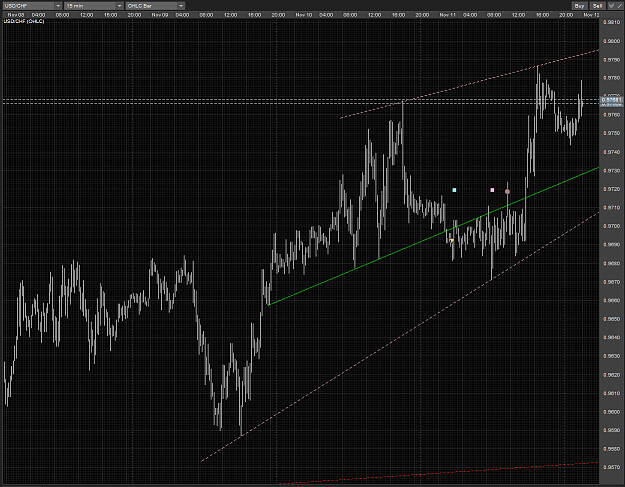Click the 0.9810 price axis label
This screenshot has height=487, width=625.
tap(611, 22)
